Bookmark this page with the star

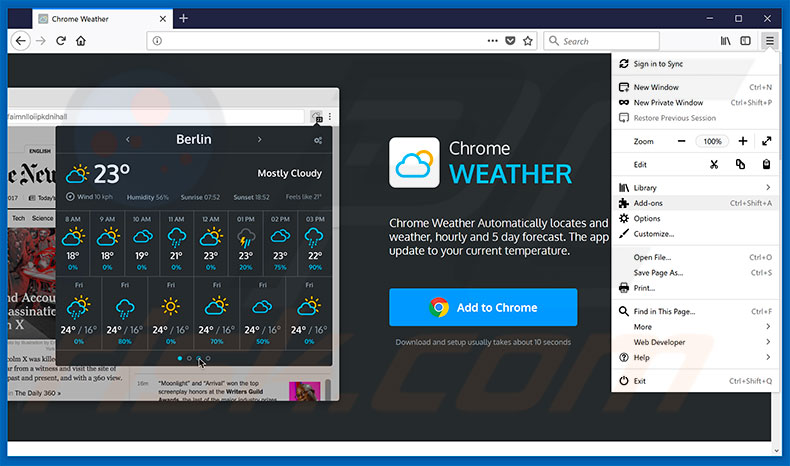point(528,41)
